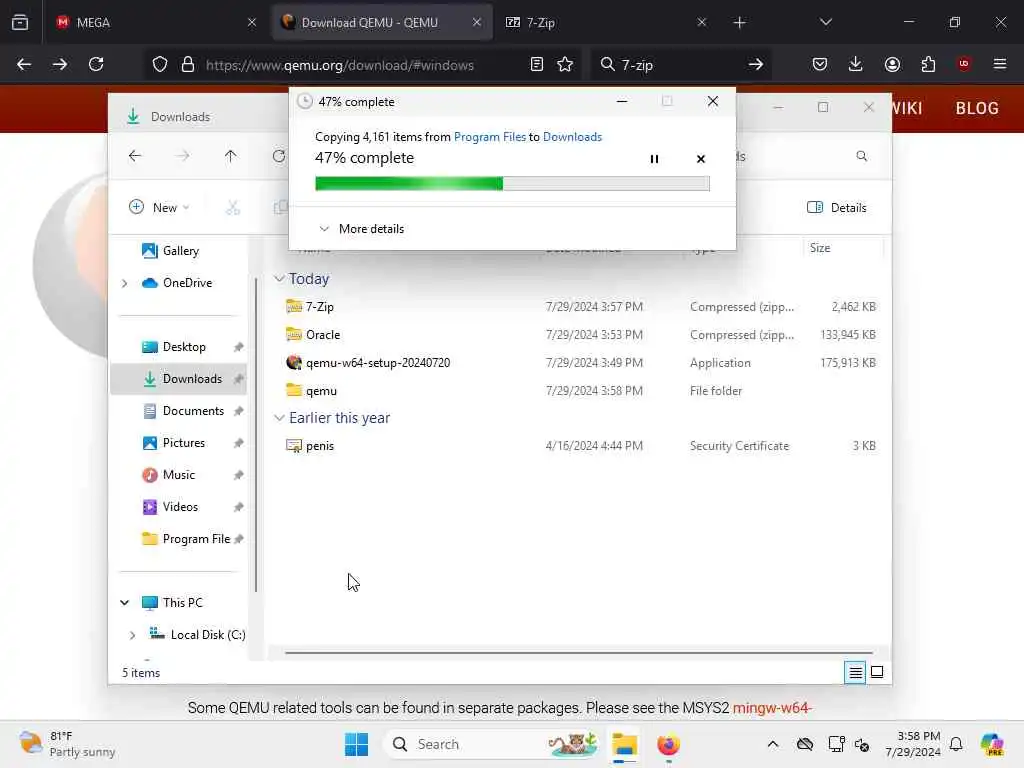Click the 7-zip browser search field
1024x768 pixels.
point(679,65)
